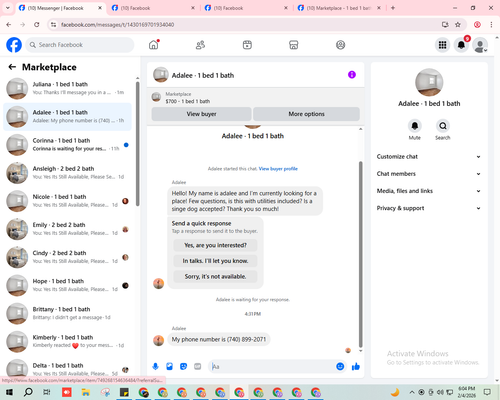Viewport: 500px width, 400px height.
Task: Click the browser address bar URL
Action: pyautogui.click(x=117, y=25)
